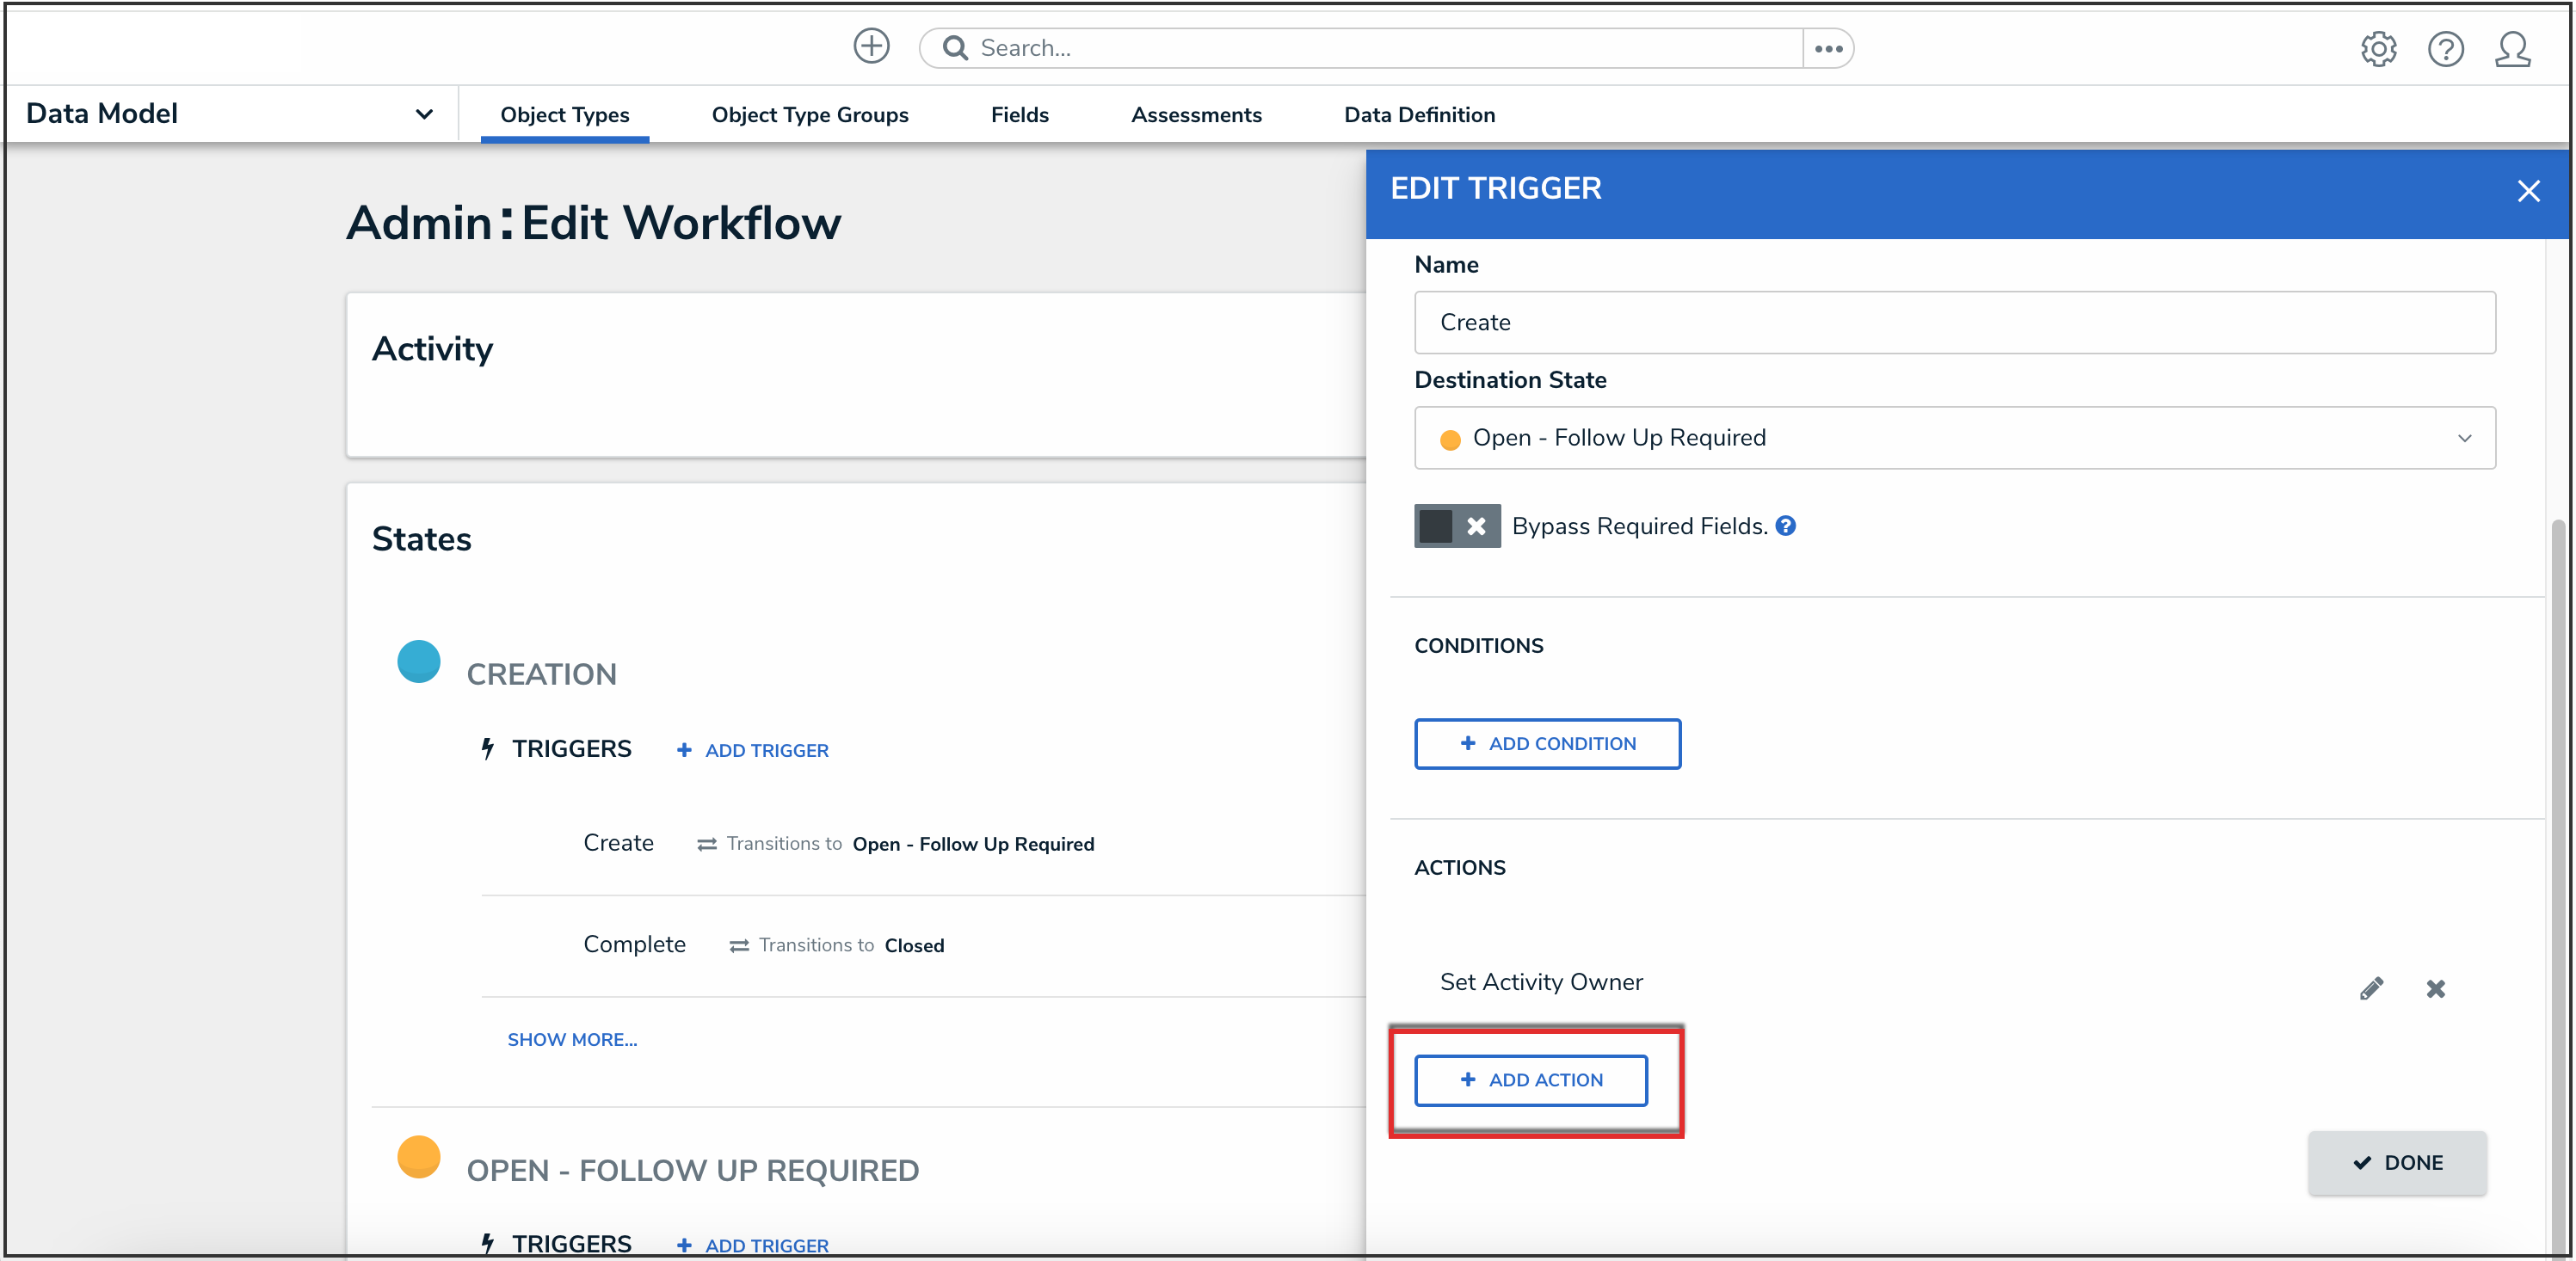The width and height of the screenshot is (2576, 1261).
Task: Click the Bypass Required Fields help icon
Action: [1785, 526]
